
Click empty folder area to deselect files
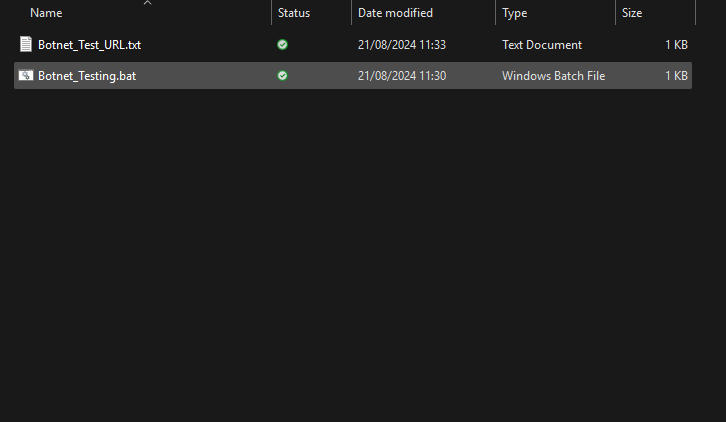click(352, 255)
